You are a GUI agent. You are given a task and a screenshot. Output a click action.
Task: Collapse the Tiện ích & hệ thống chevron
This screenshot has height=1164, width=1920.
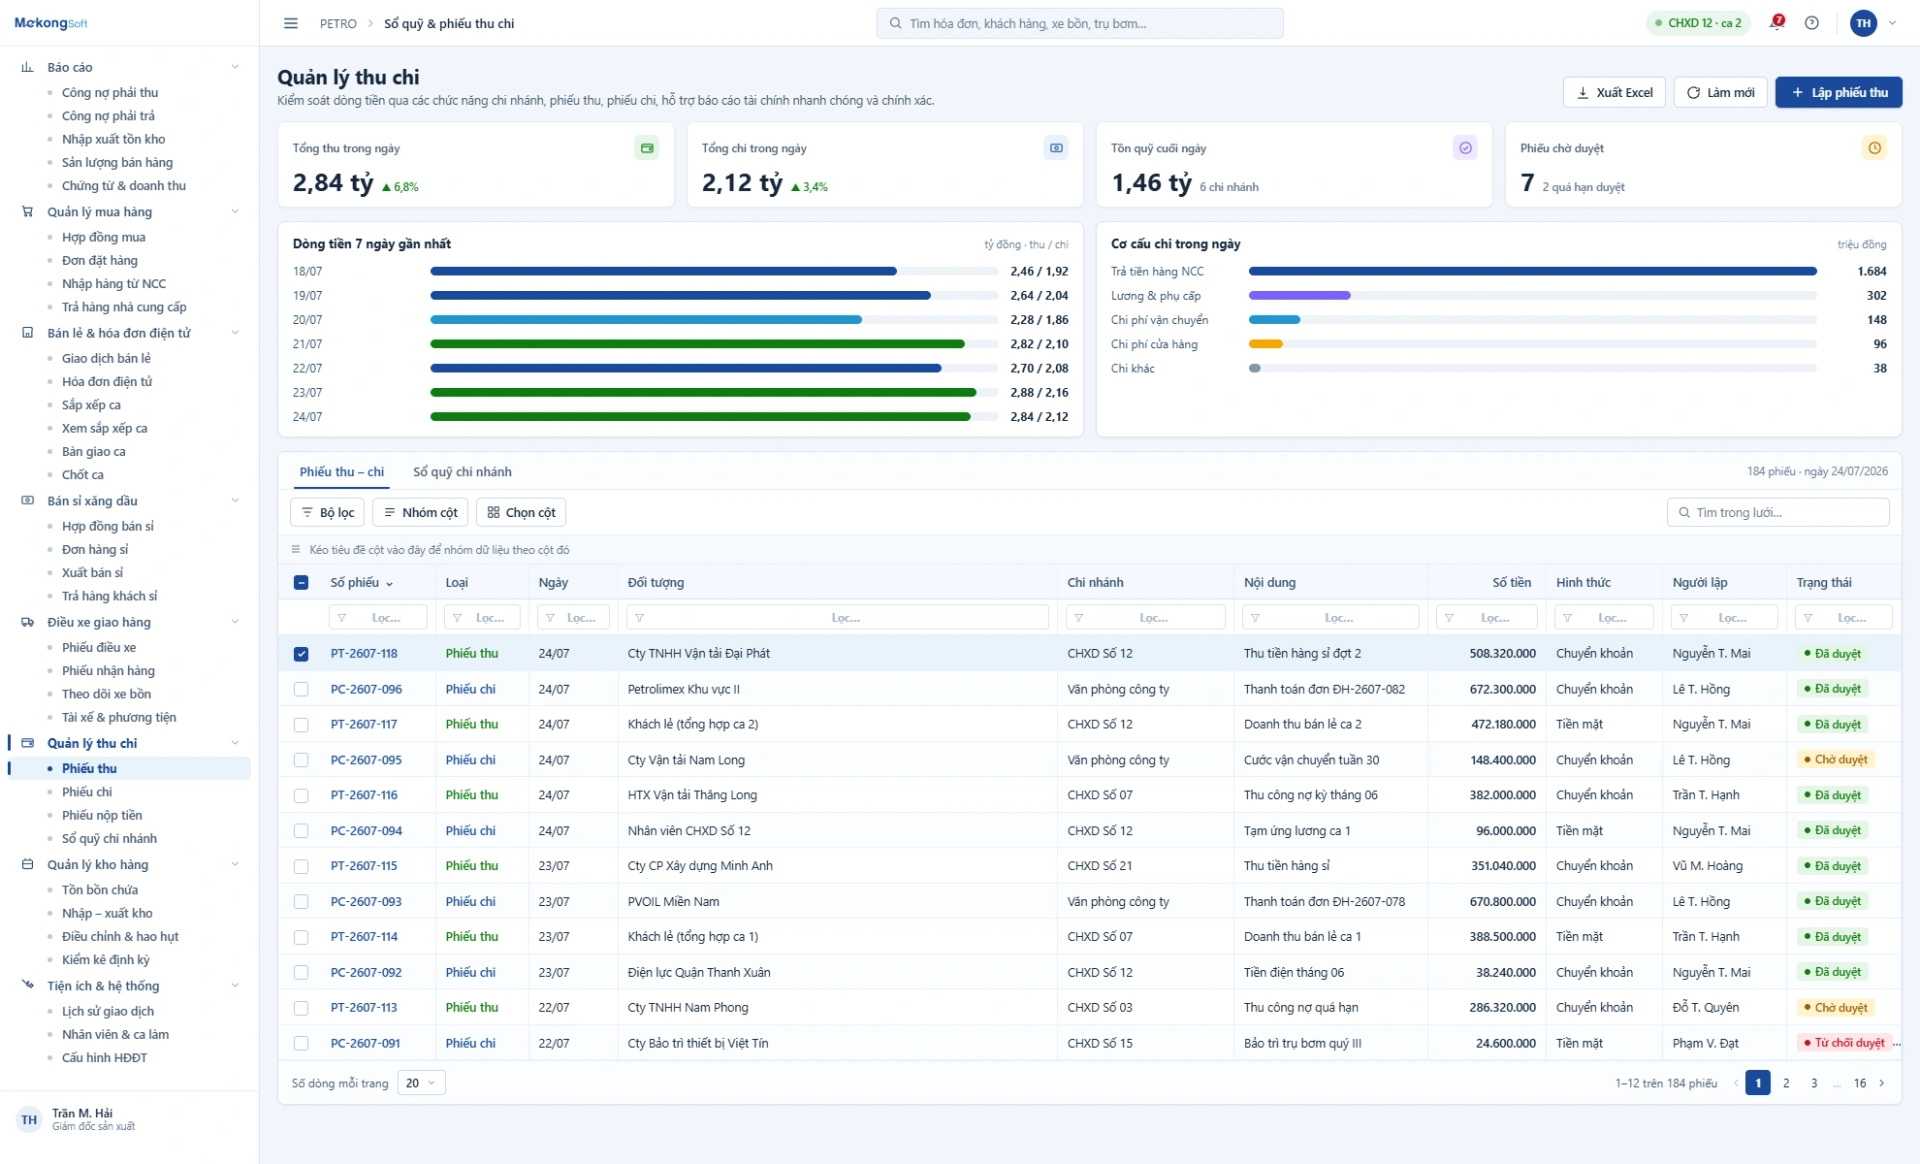[x=235, y=985]
